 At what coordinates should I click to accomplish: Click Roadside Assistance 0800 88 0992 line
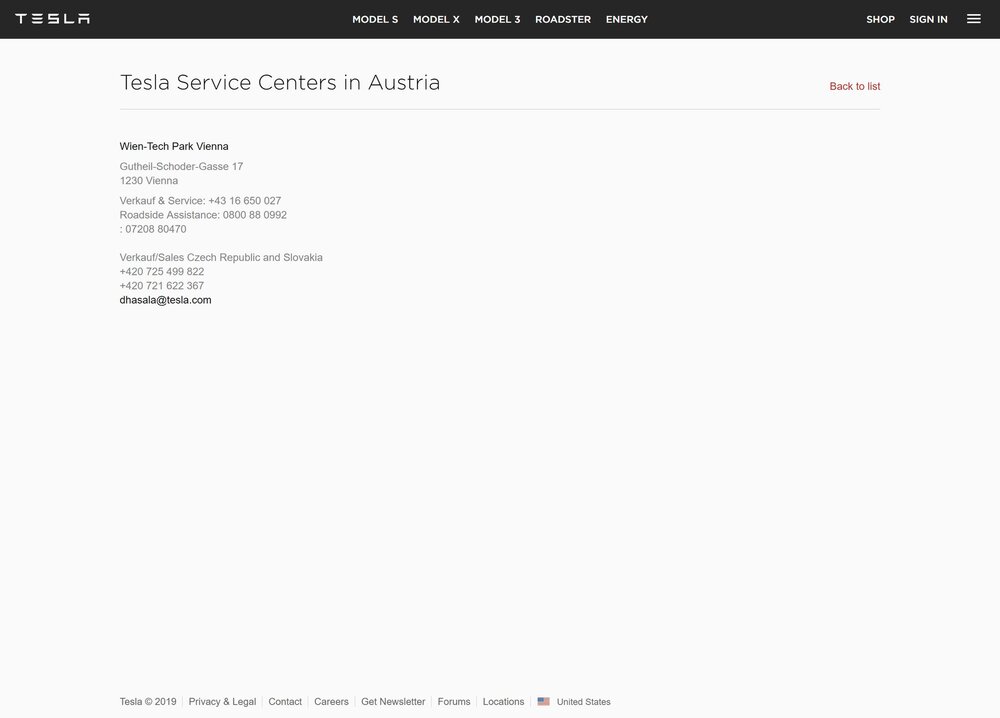pyautogui.click(x=203, y=215)
